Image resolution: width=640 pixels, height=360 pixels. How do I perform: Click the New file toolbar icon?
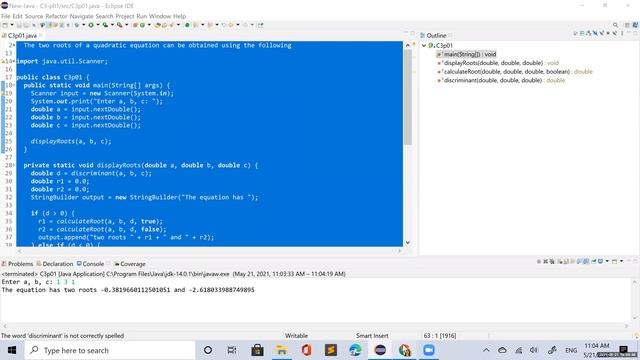[5, 25]
